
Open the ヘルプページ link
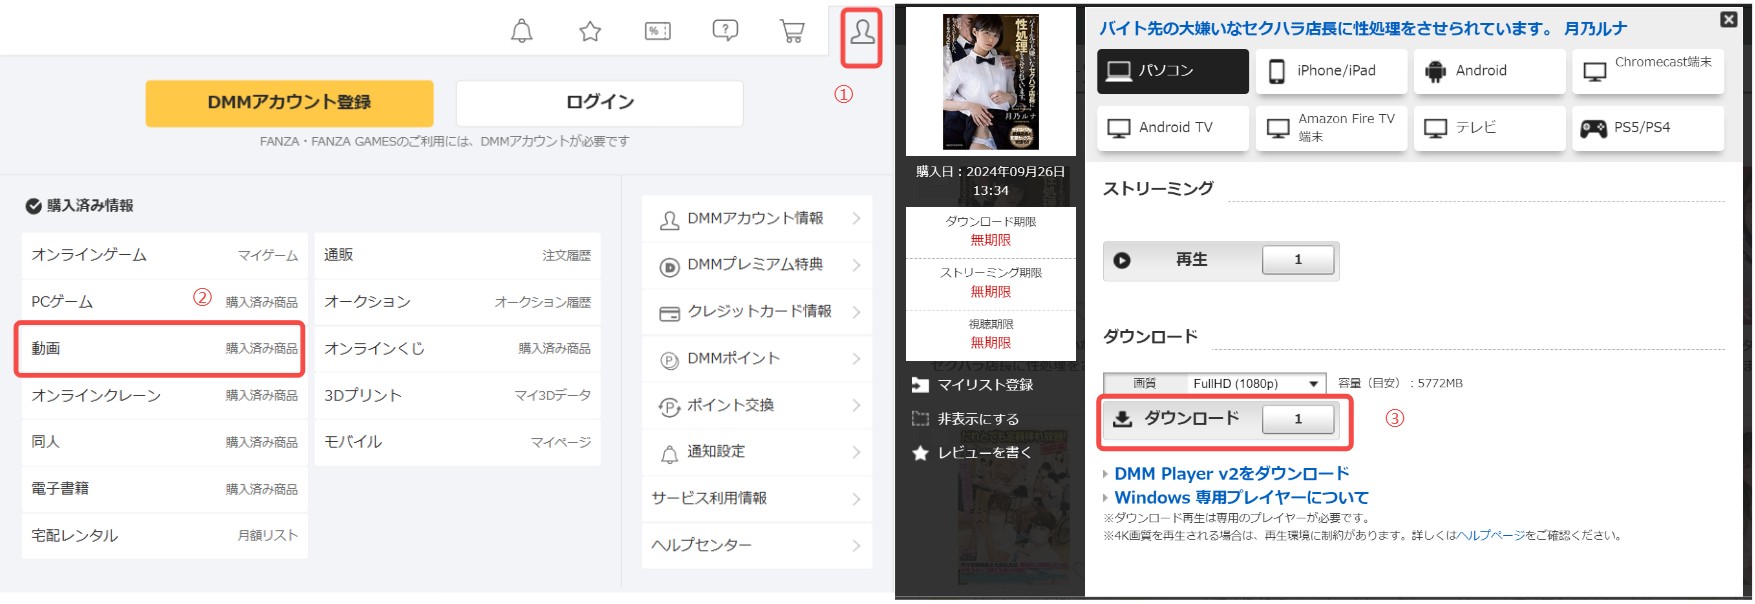[x=1491, y=536]
